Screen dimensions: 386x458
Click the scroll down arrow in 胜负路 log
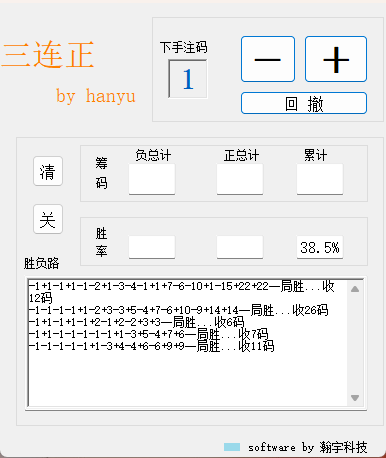point(355,398)
